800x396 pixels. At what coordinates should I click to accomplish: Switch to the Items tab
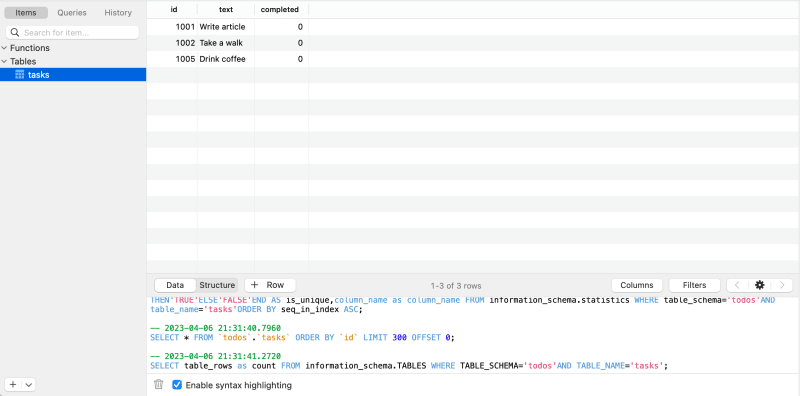click(x=26, y=13)
